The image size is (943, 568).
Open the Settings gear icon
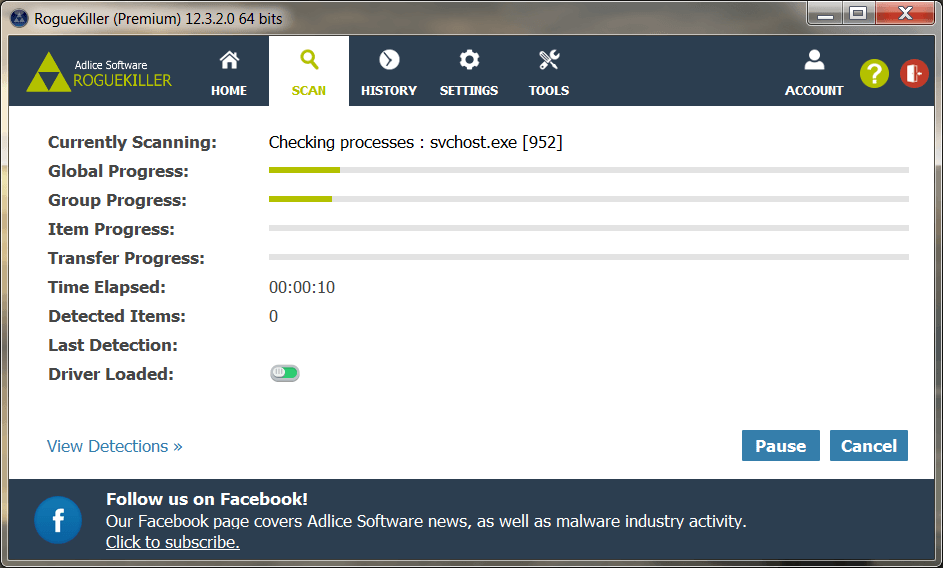click(469, 61)
